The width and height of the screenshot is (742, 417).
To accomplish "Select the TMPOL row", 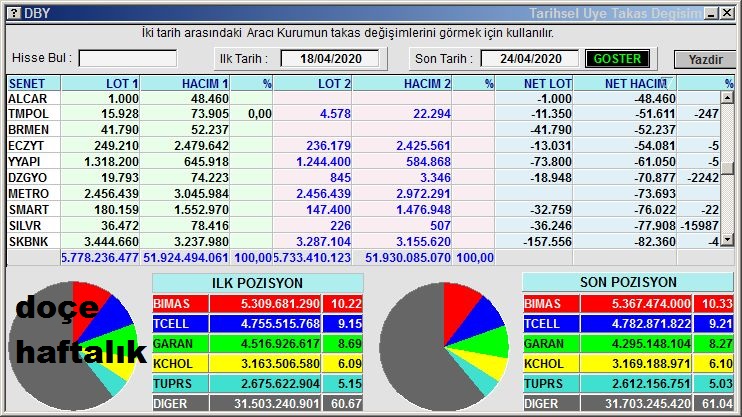I will pos(363,114).
